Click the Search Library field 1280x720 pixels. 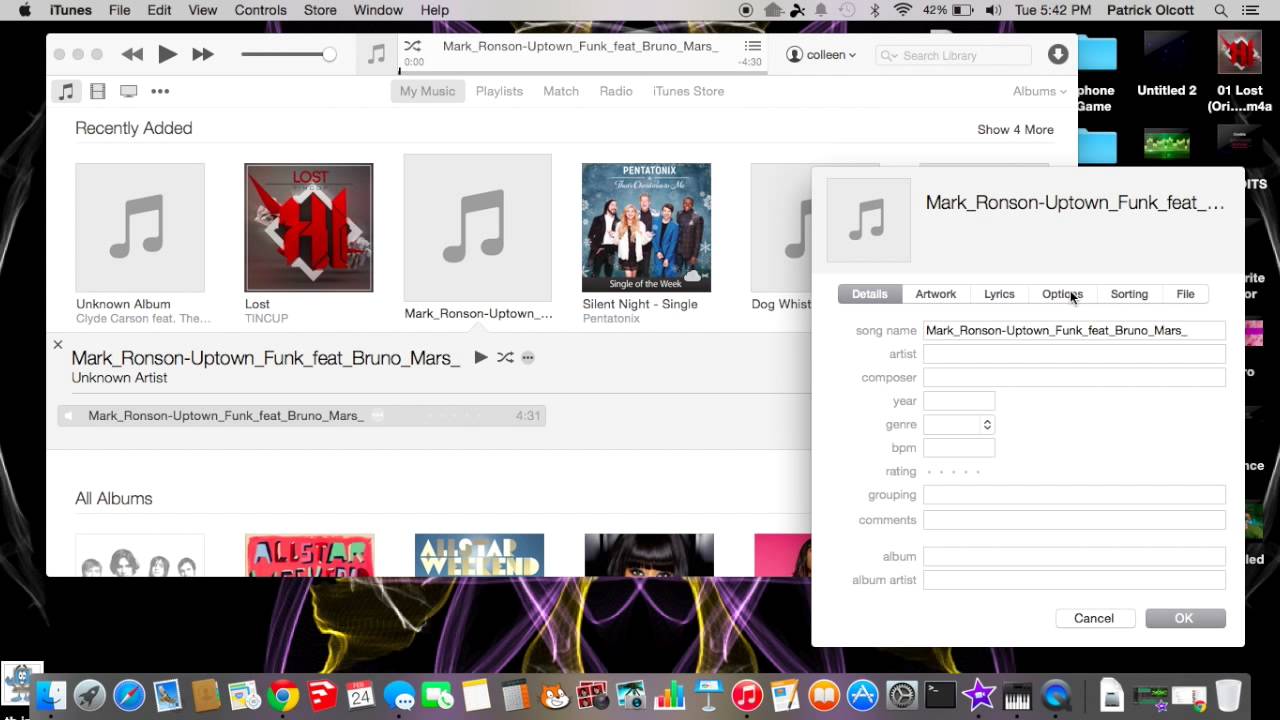(955, 55)
